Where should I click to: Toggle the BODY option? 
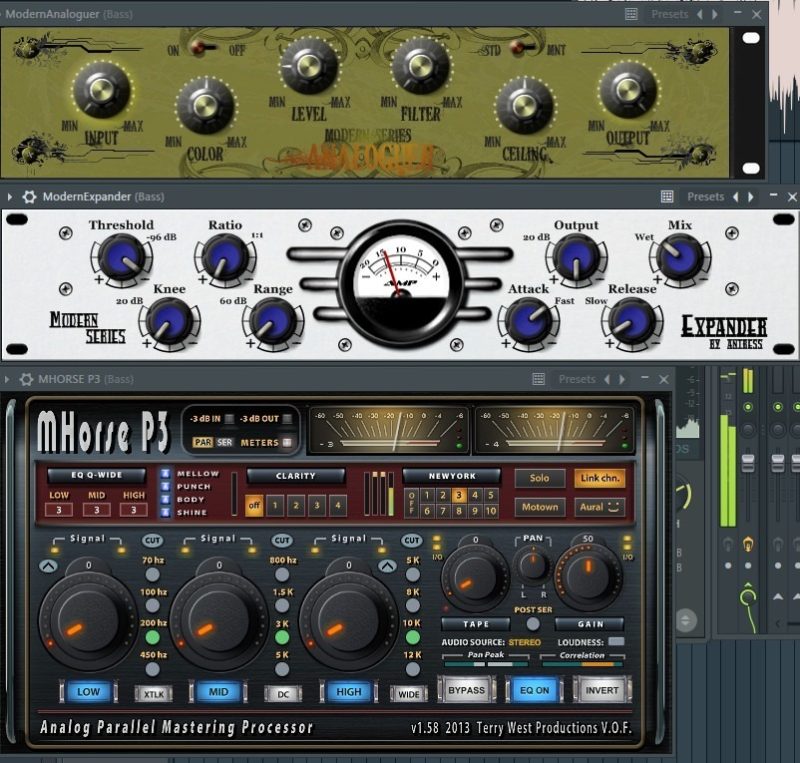click(165, 499)
